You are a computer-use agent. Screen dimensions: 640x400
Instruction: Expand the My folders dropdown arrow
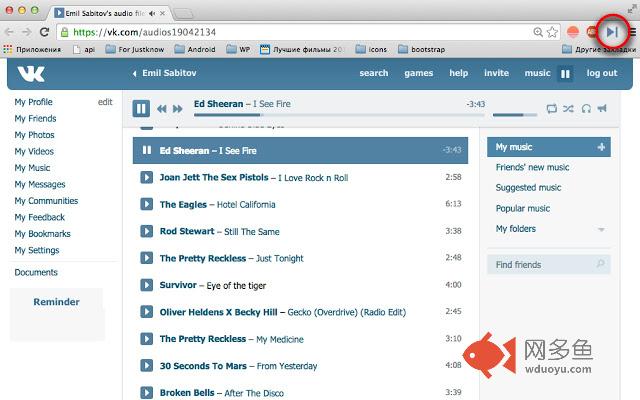coord(601,229)
